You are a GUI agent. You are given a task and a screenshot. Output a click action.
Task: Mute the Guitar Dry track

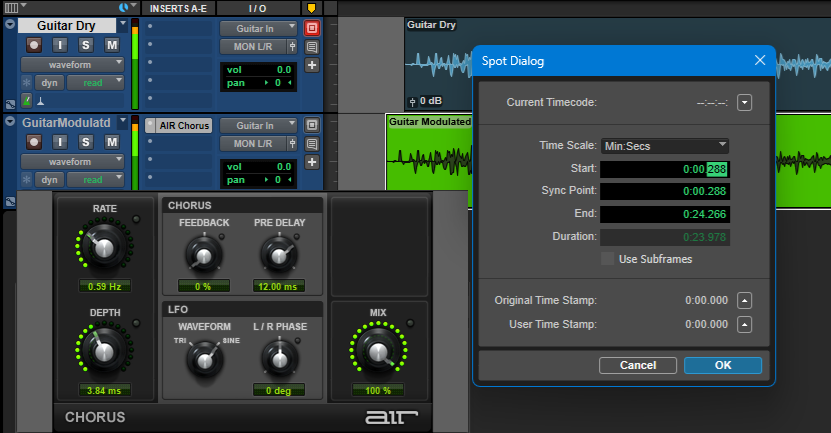coord(111,45)
